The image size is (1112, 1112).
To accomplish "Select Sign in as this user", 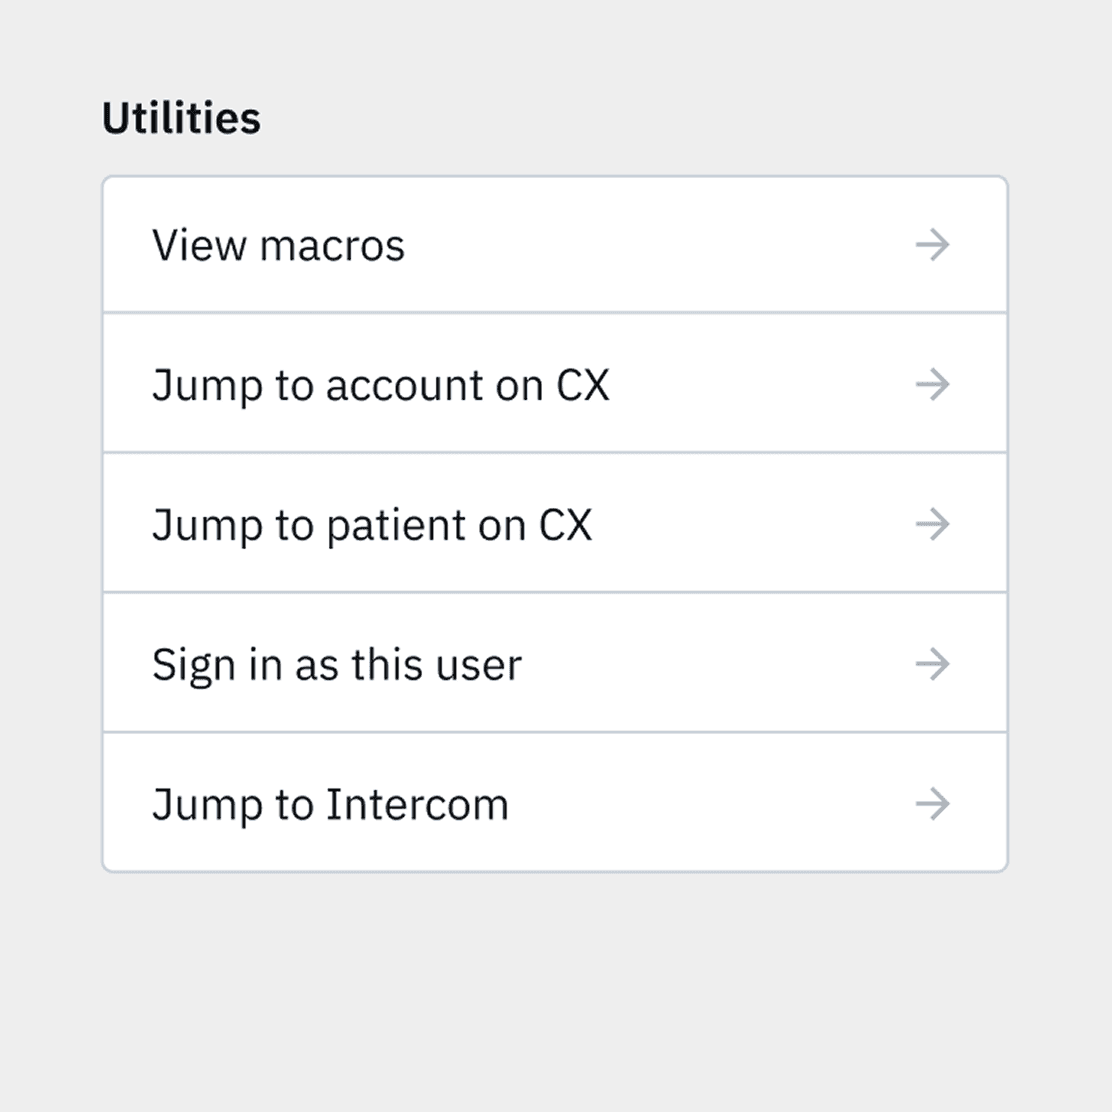I will (555, 662).
